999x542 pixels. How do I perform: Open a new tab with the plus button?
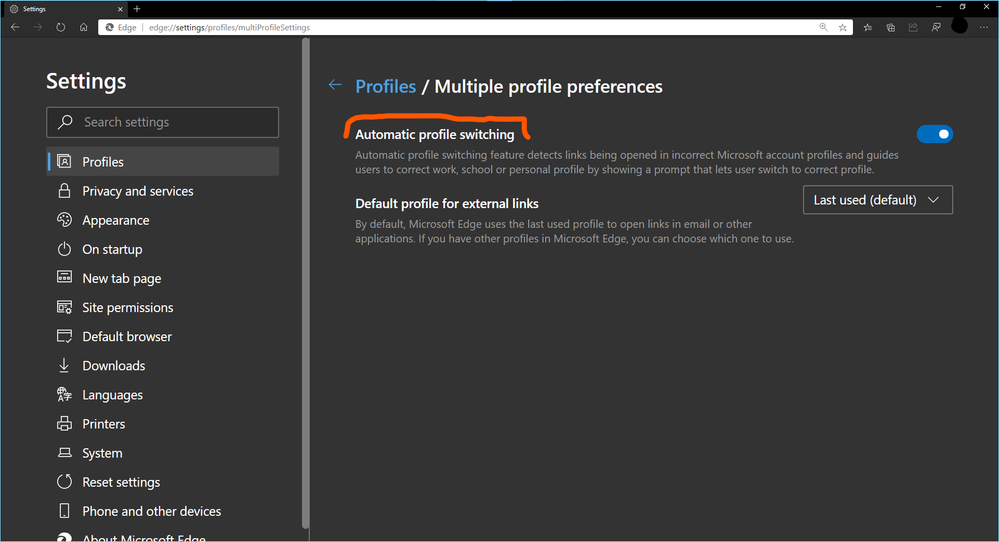click(136, 9)
